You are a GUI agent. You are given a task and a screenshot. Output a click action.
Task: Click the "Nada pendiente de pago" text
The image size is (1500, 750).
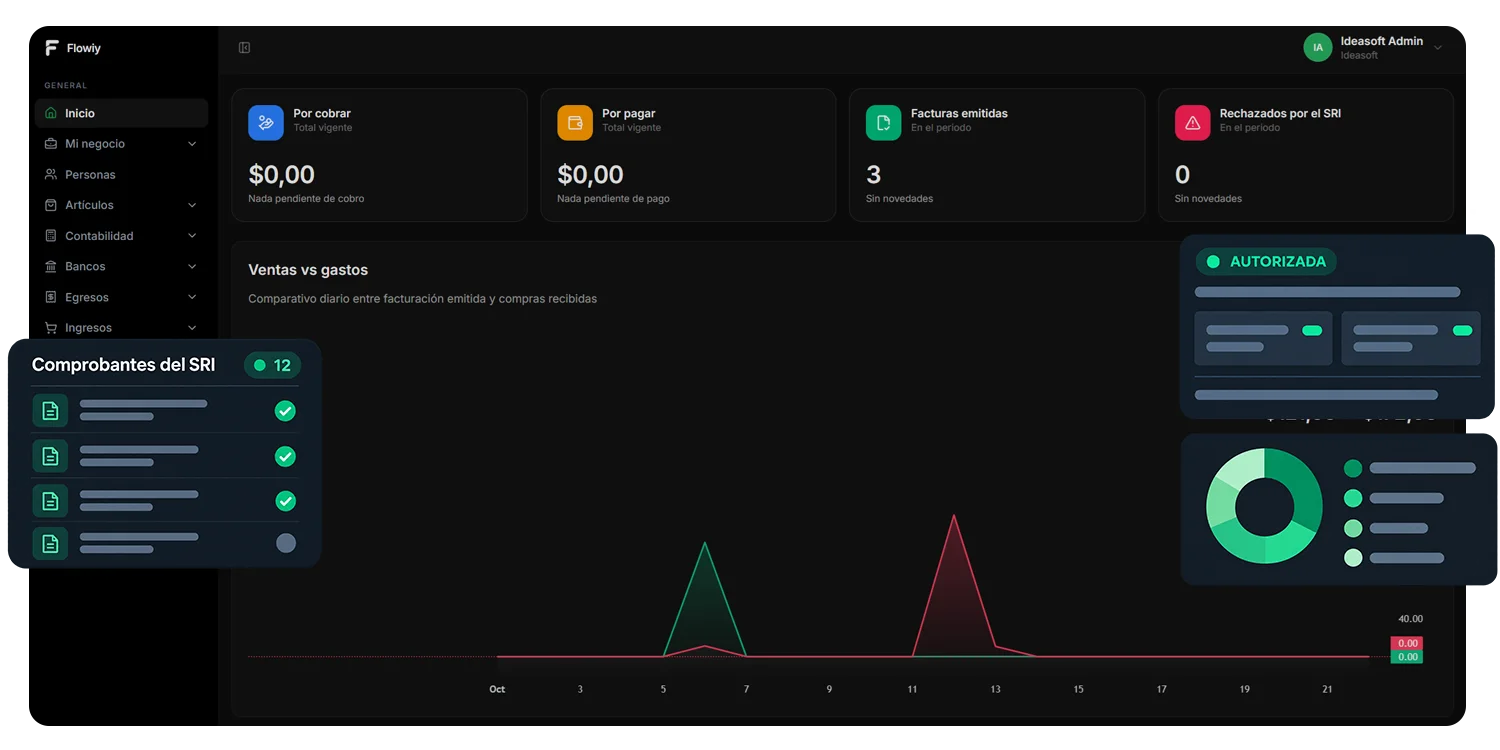click(613, 199)
